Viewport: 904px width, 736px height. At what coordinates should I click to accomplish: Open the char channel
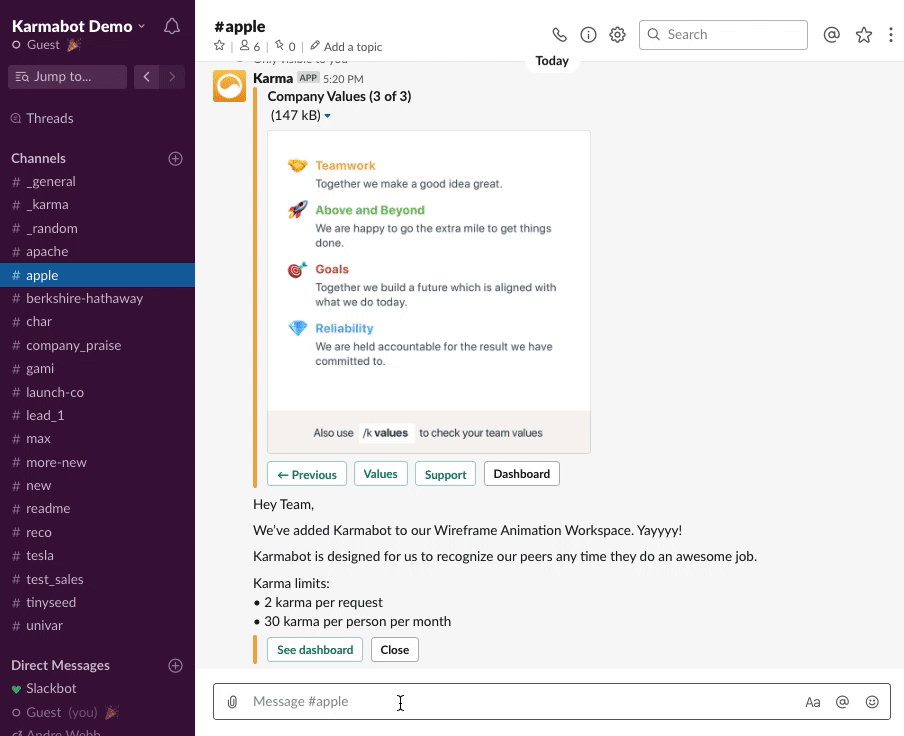[x=97, y=322]
